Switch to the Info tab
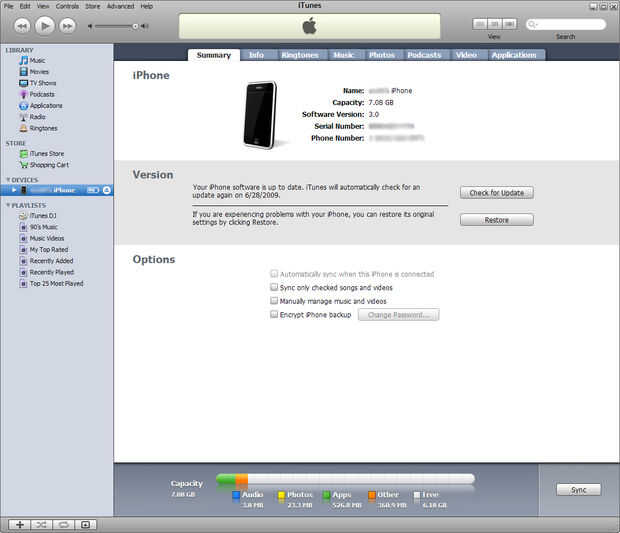Screen dimensions: 620x533 (256, 55)
